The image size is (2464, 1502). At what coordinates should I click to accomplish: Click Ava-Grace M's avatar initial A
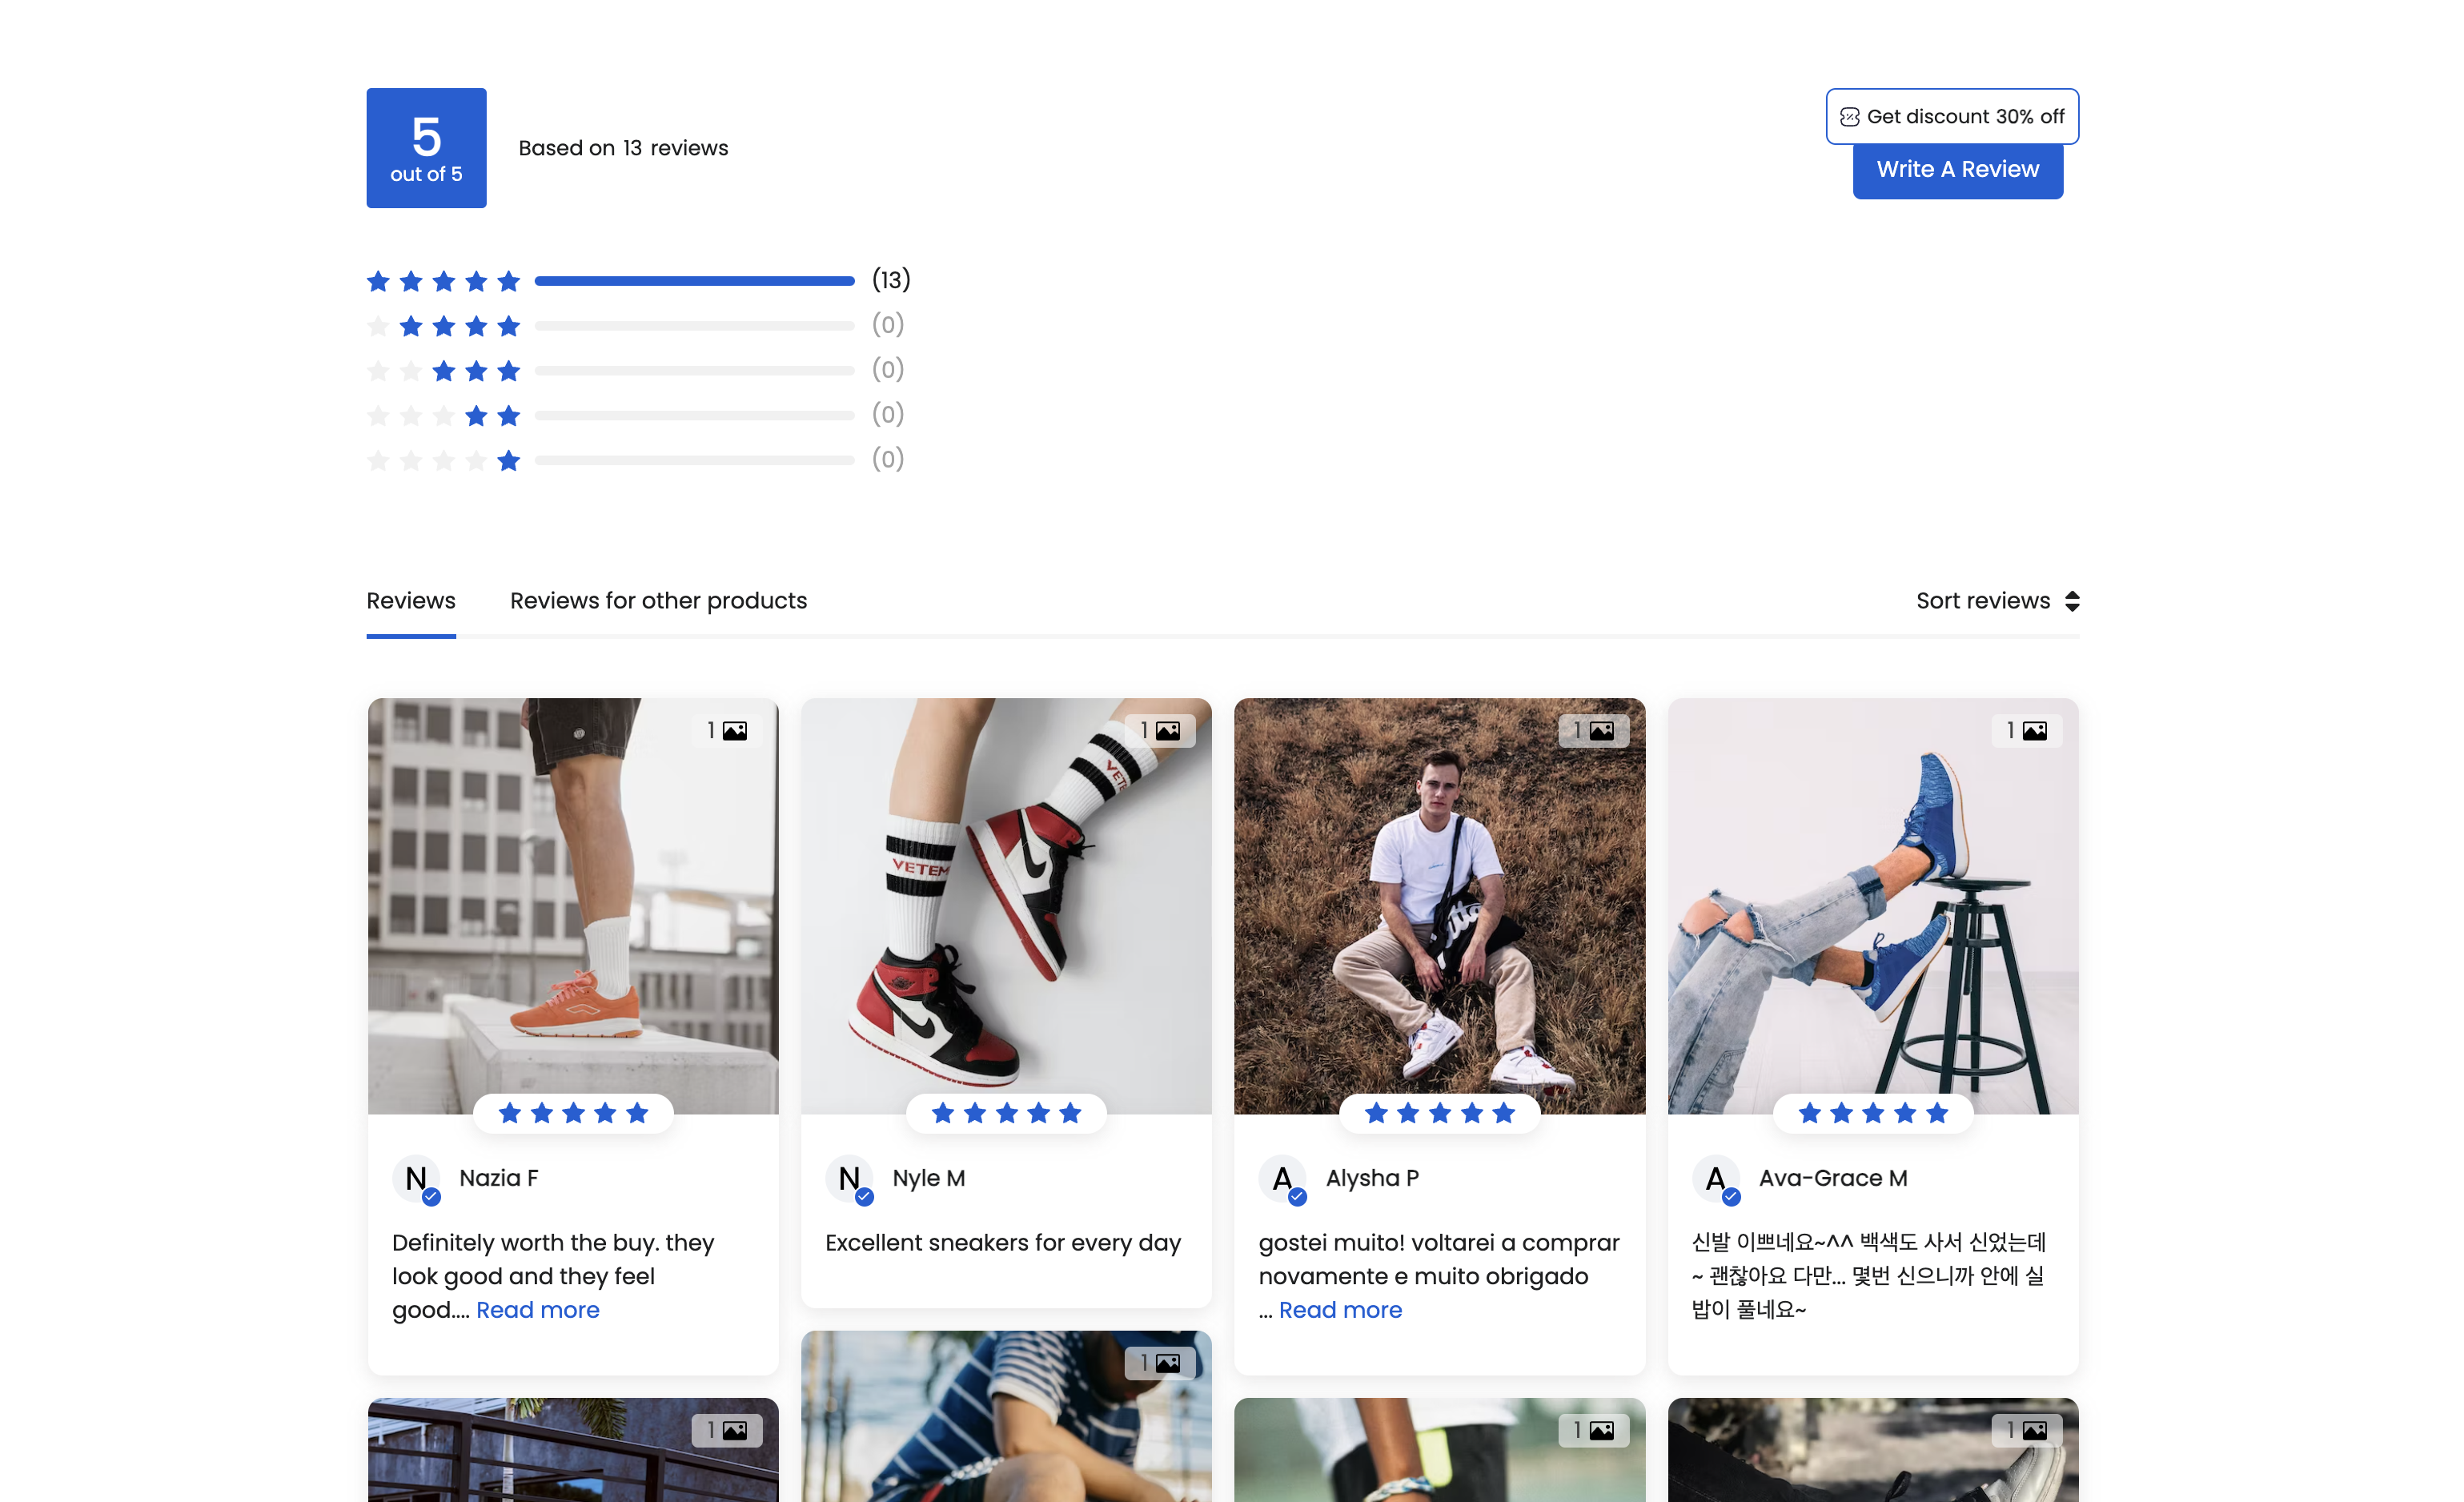[x=1716, y=1179]
